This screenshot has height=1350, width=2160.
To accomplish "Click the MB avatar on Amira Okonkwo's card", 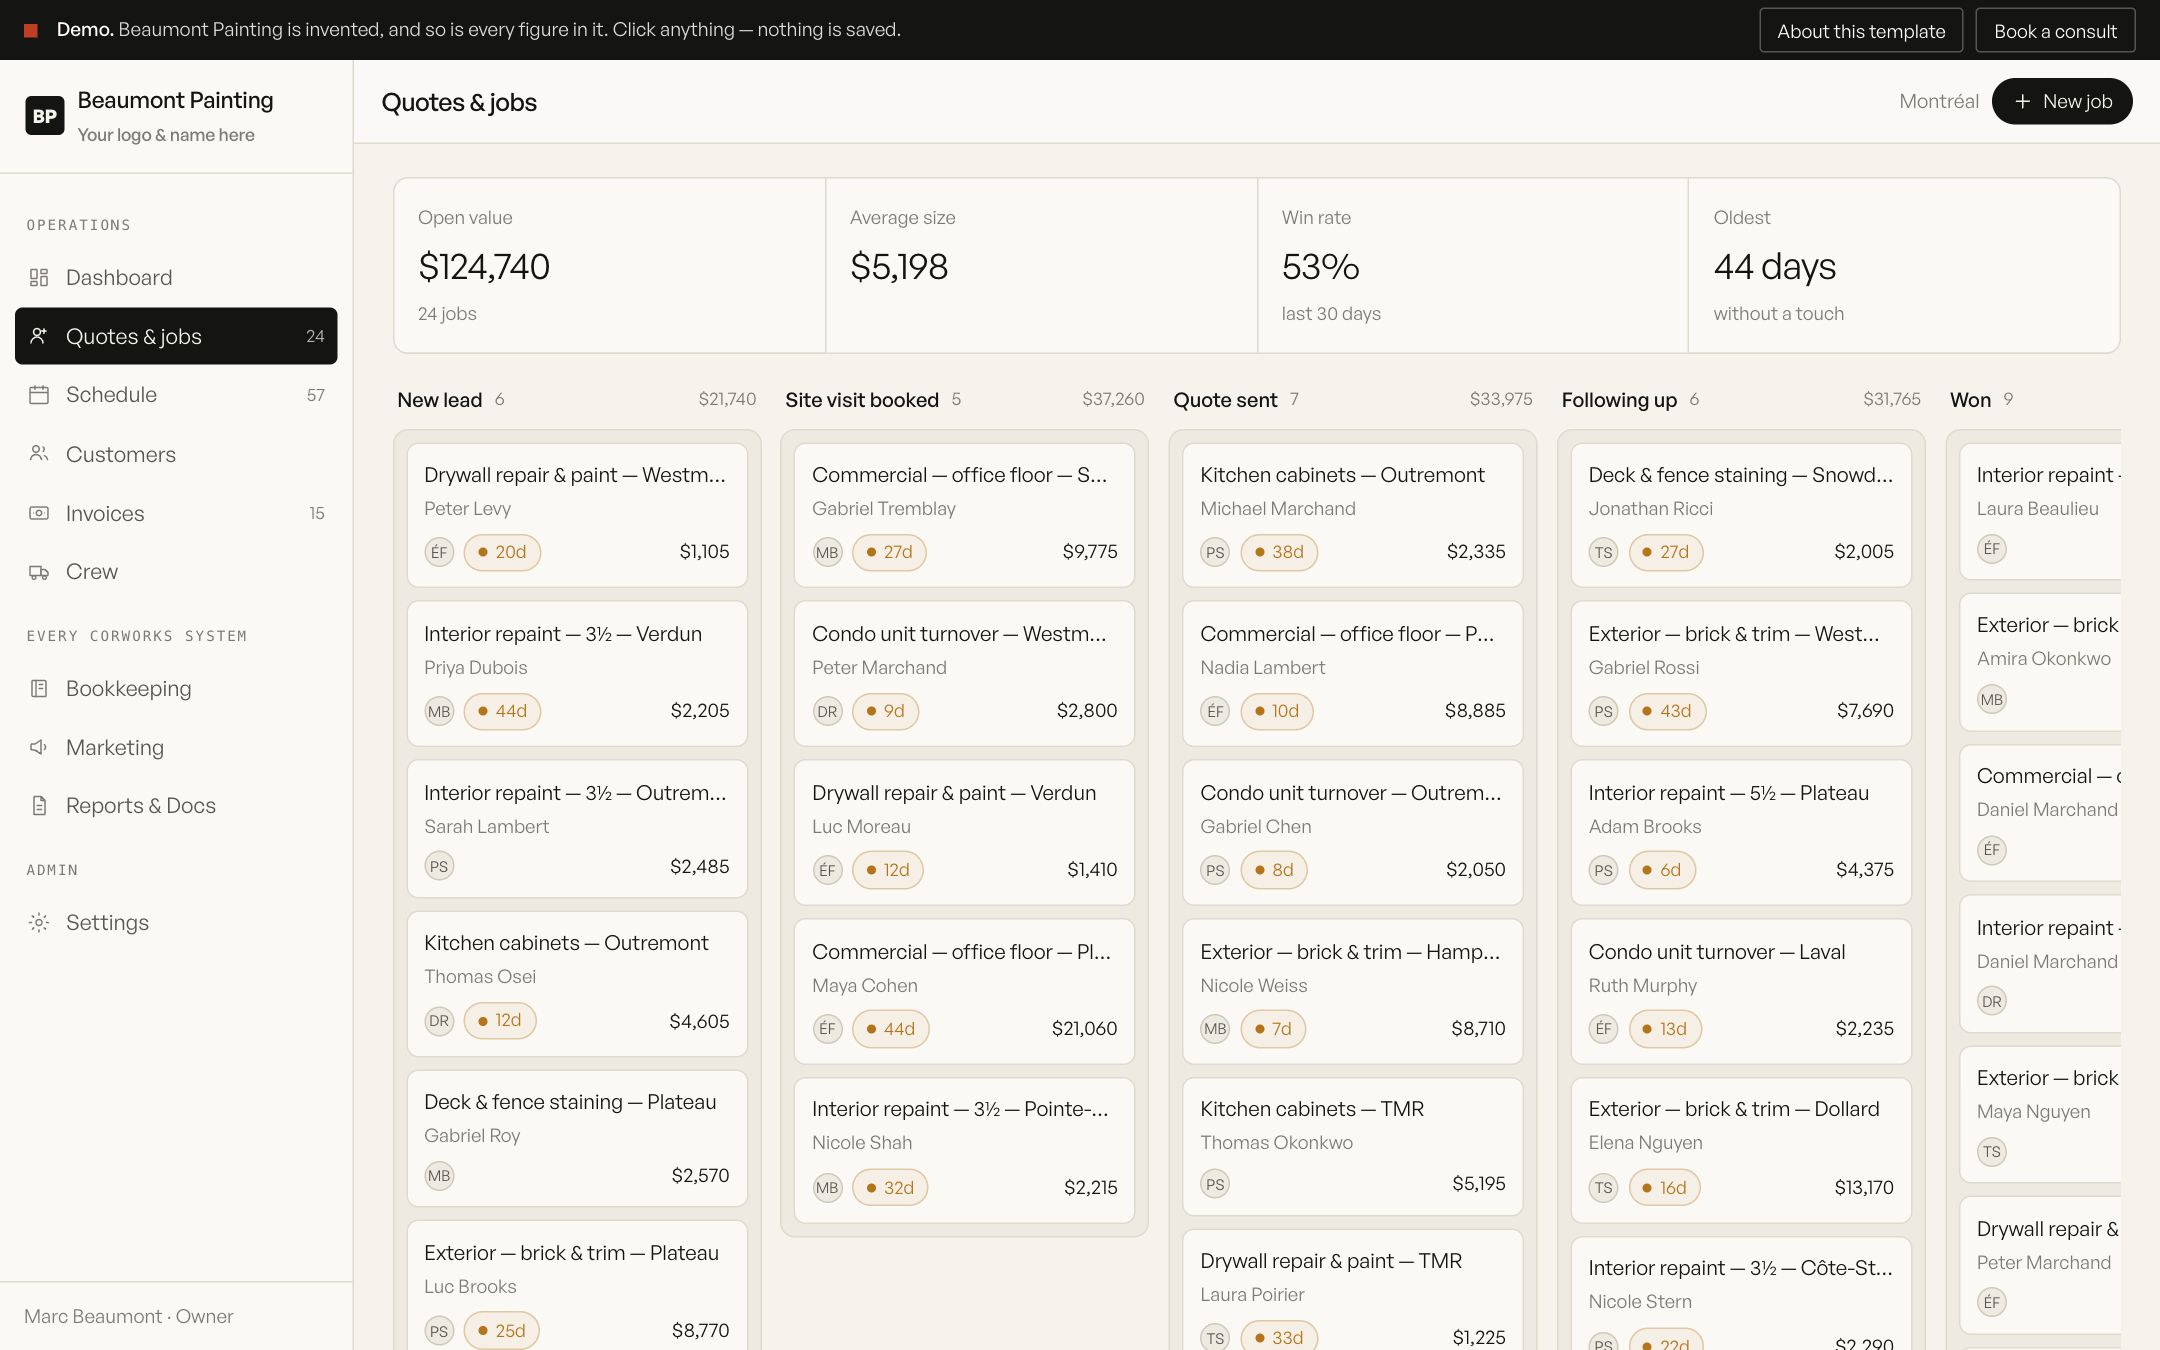I will tap(1991, 700).
